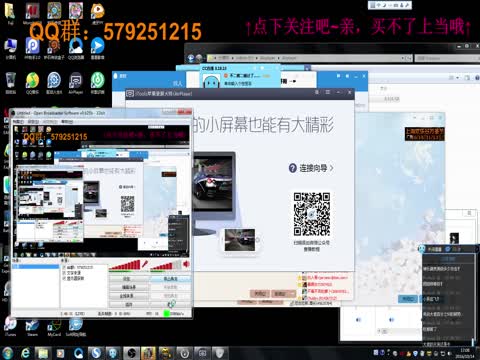Click the orange banner badge on right window

(x=424, y=134)
